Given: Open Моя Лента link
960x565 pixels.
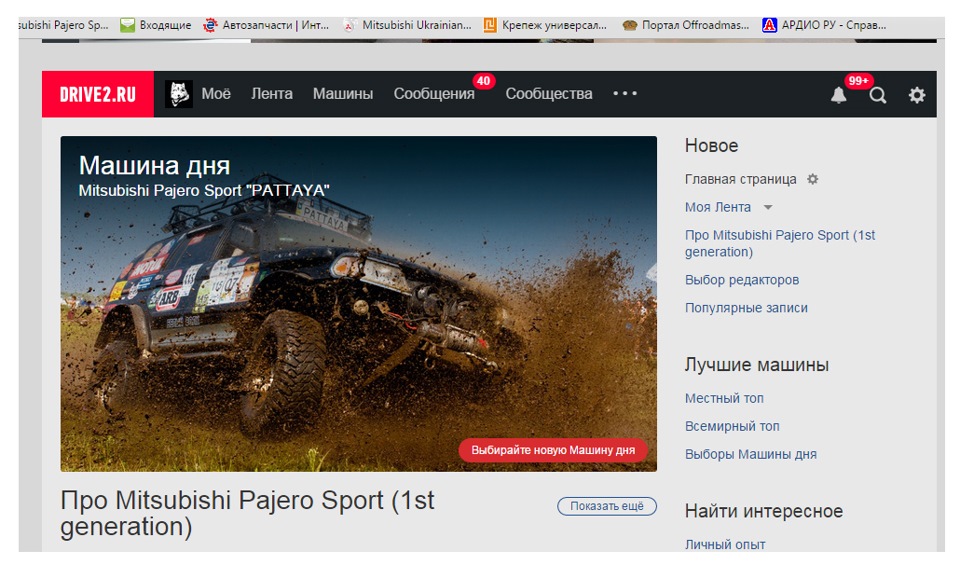Looking at the screenshot, I should [718, 208].
